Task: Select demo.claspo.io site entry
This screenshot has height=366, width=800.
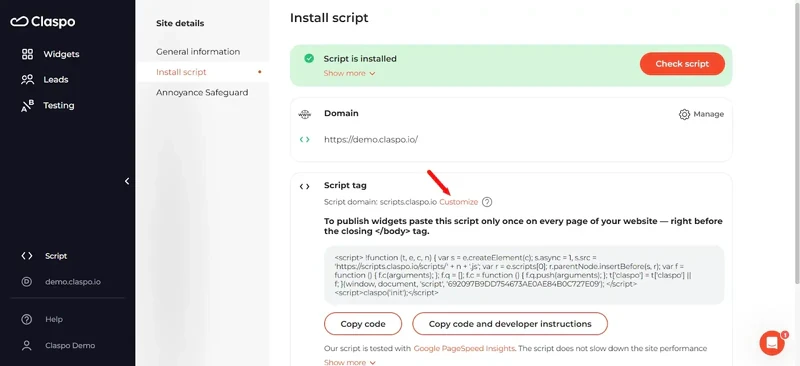Action: pyautogui.click(x=73, y=282)
